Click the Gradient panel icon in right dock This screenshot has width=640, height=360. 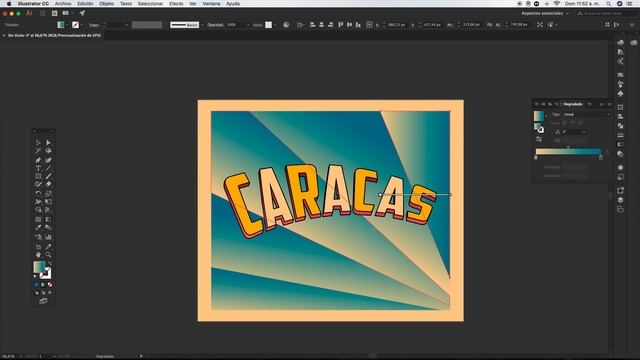620,144
